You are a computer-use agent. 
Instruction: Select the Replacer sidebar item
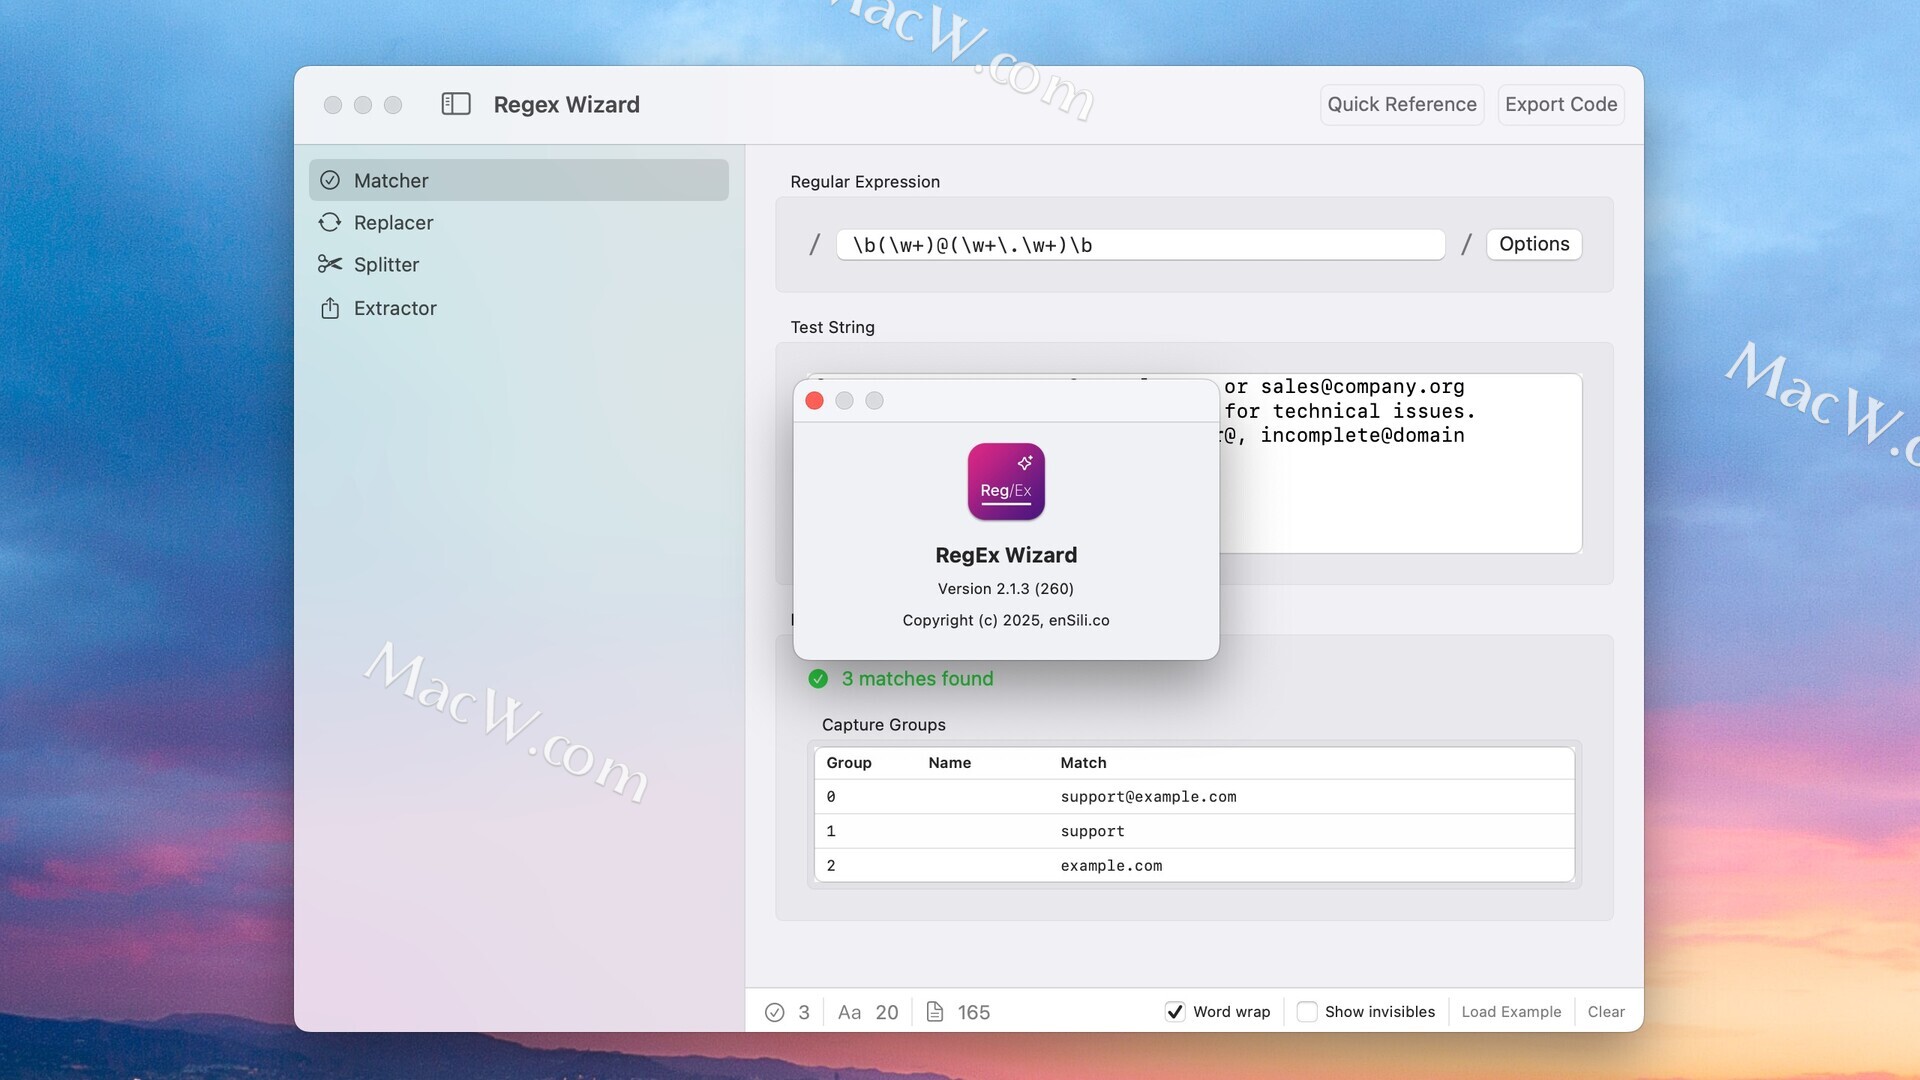[x=394, y=223]
